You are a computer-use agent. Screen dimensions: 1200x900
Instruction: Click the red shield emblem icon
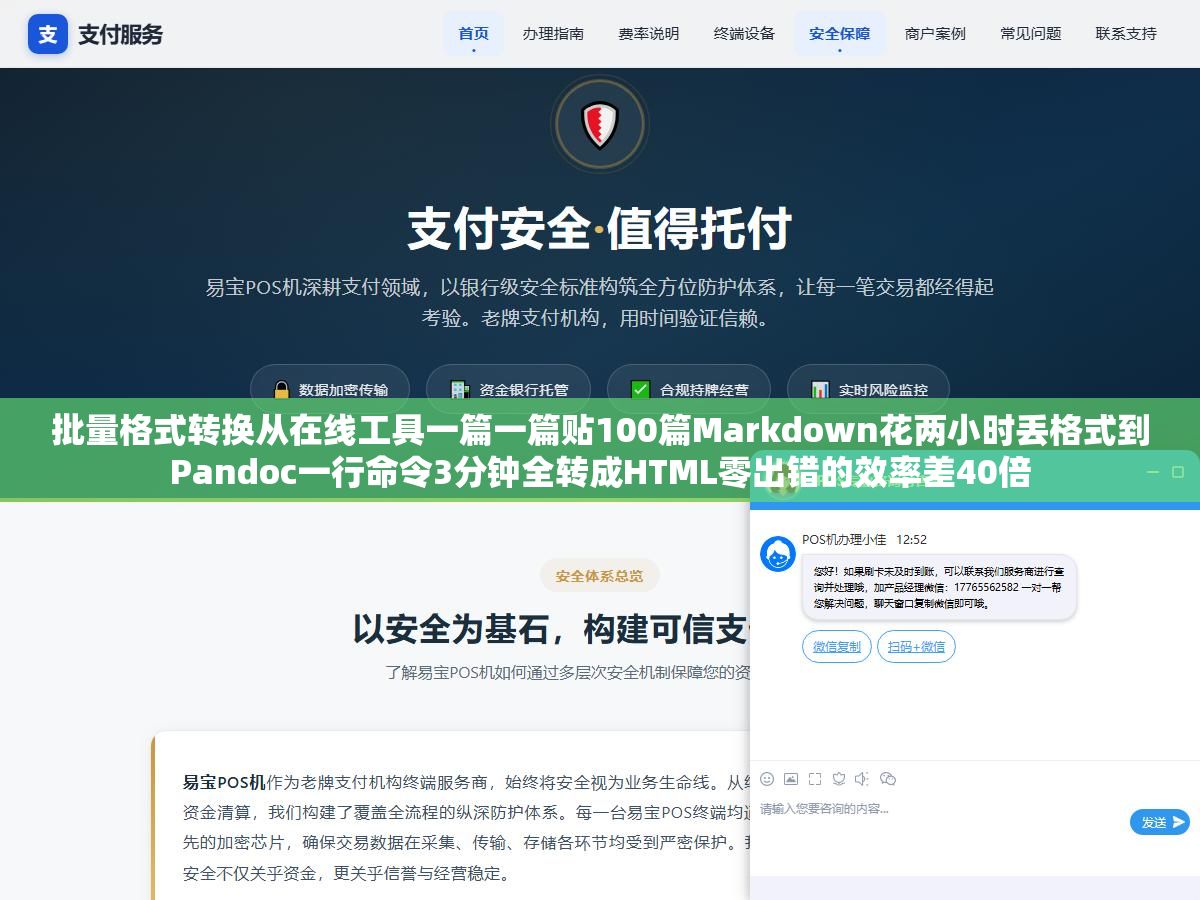600,126
